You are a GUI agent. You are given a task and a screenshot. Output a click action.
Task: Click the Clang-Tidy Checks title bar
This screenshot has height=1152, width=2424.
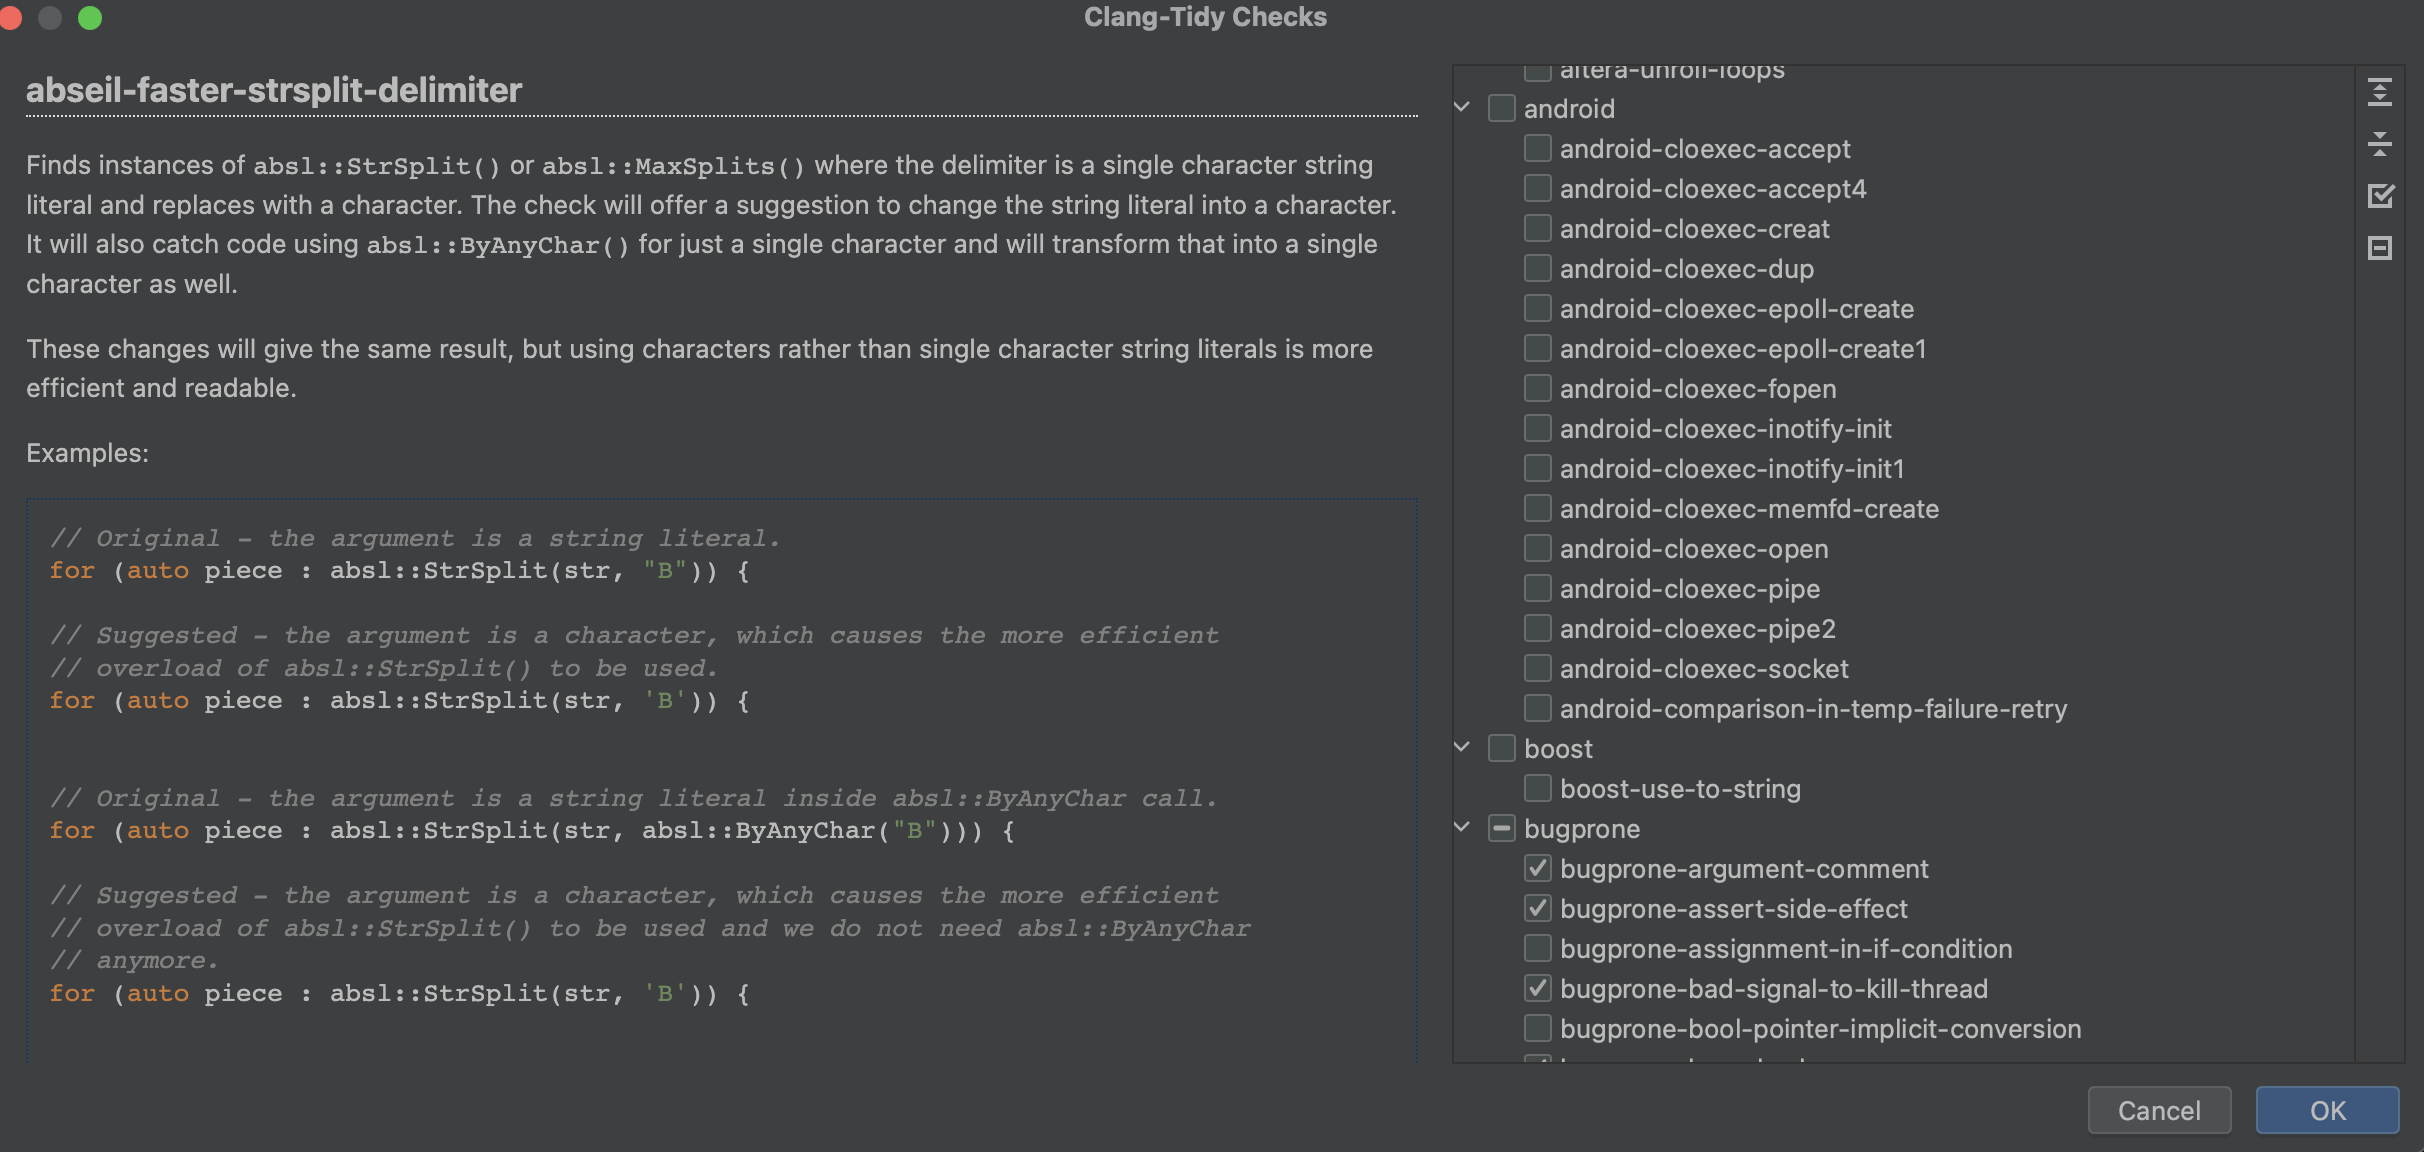click(1205, 17)
